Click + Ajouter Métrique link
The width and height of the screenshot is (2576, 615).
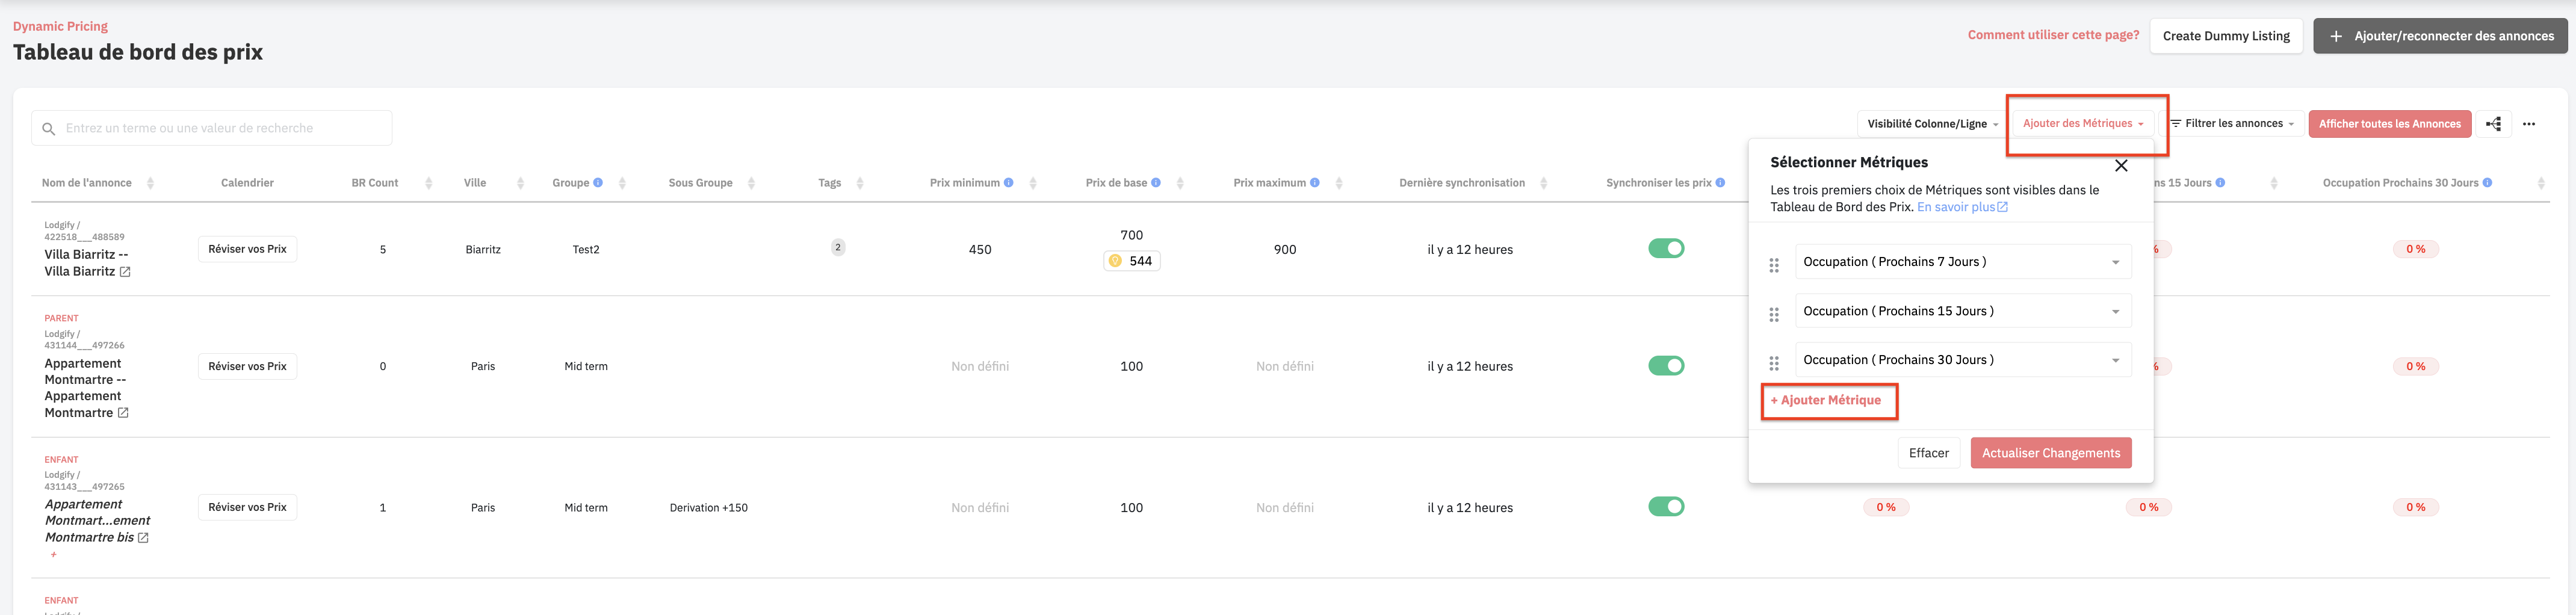[1825, 400]
